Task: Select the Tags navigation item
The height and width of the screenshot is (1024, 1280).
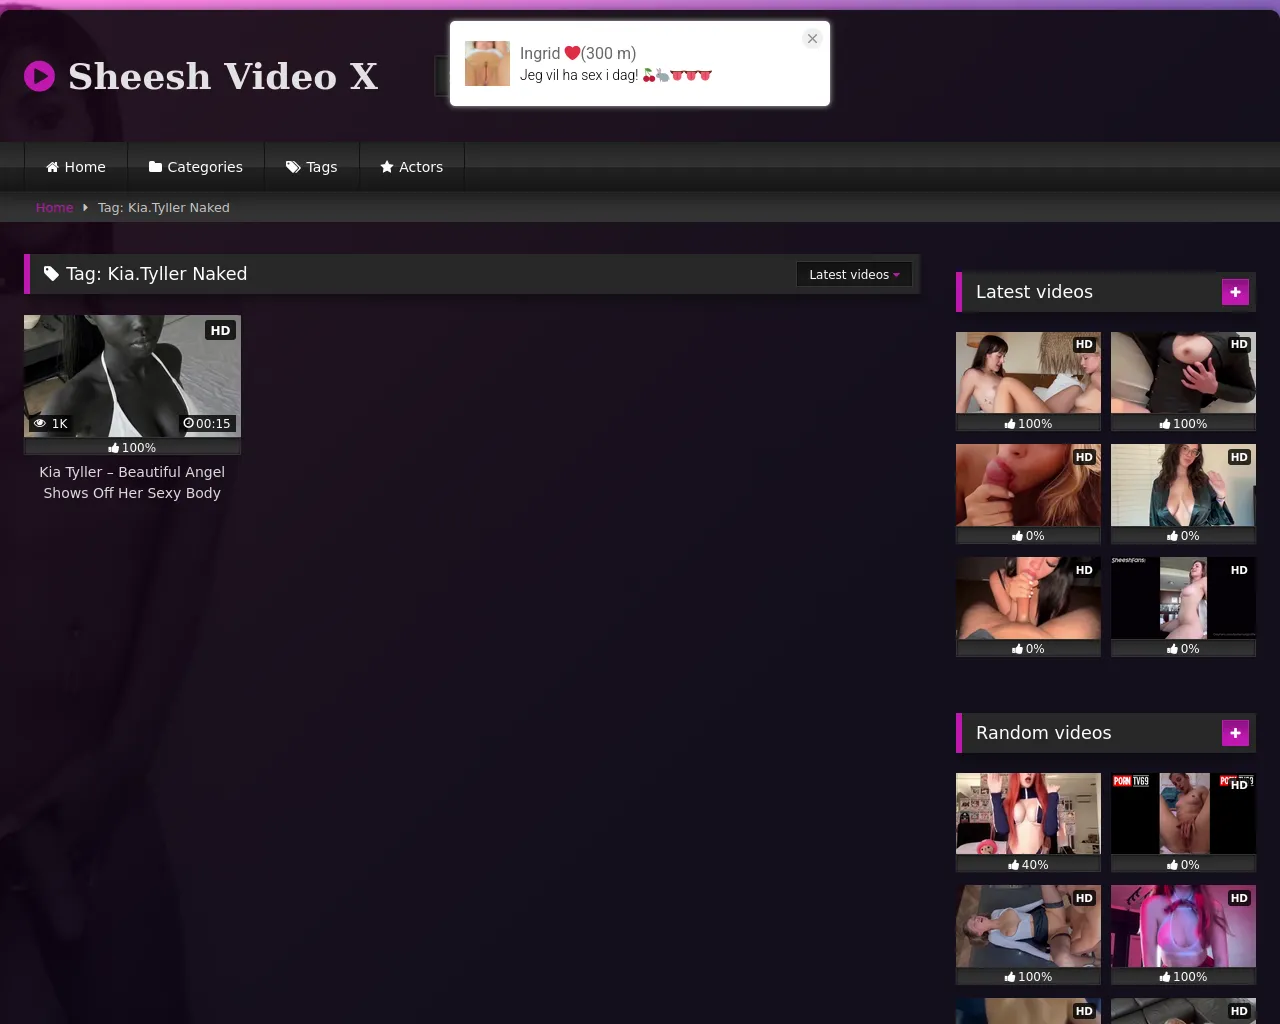Action: [321, 167]
